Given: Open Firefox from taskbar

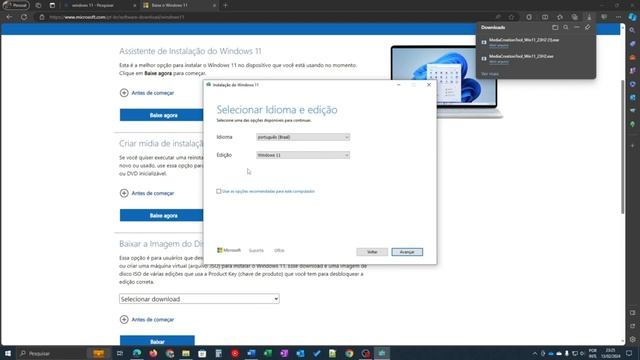Looking at the screenshot, I should click(153, 353).
